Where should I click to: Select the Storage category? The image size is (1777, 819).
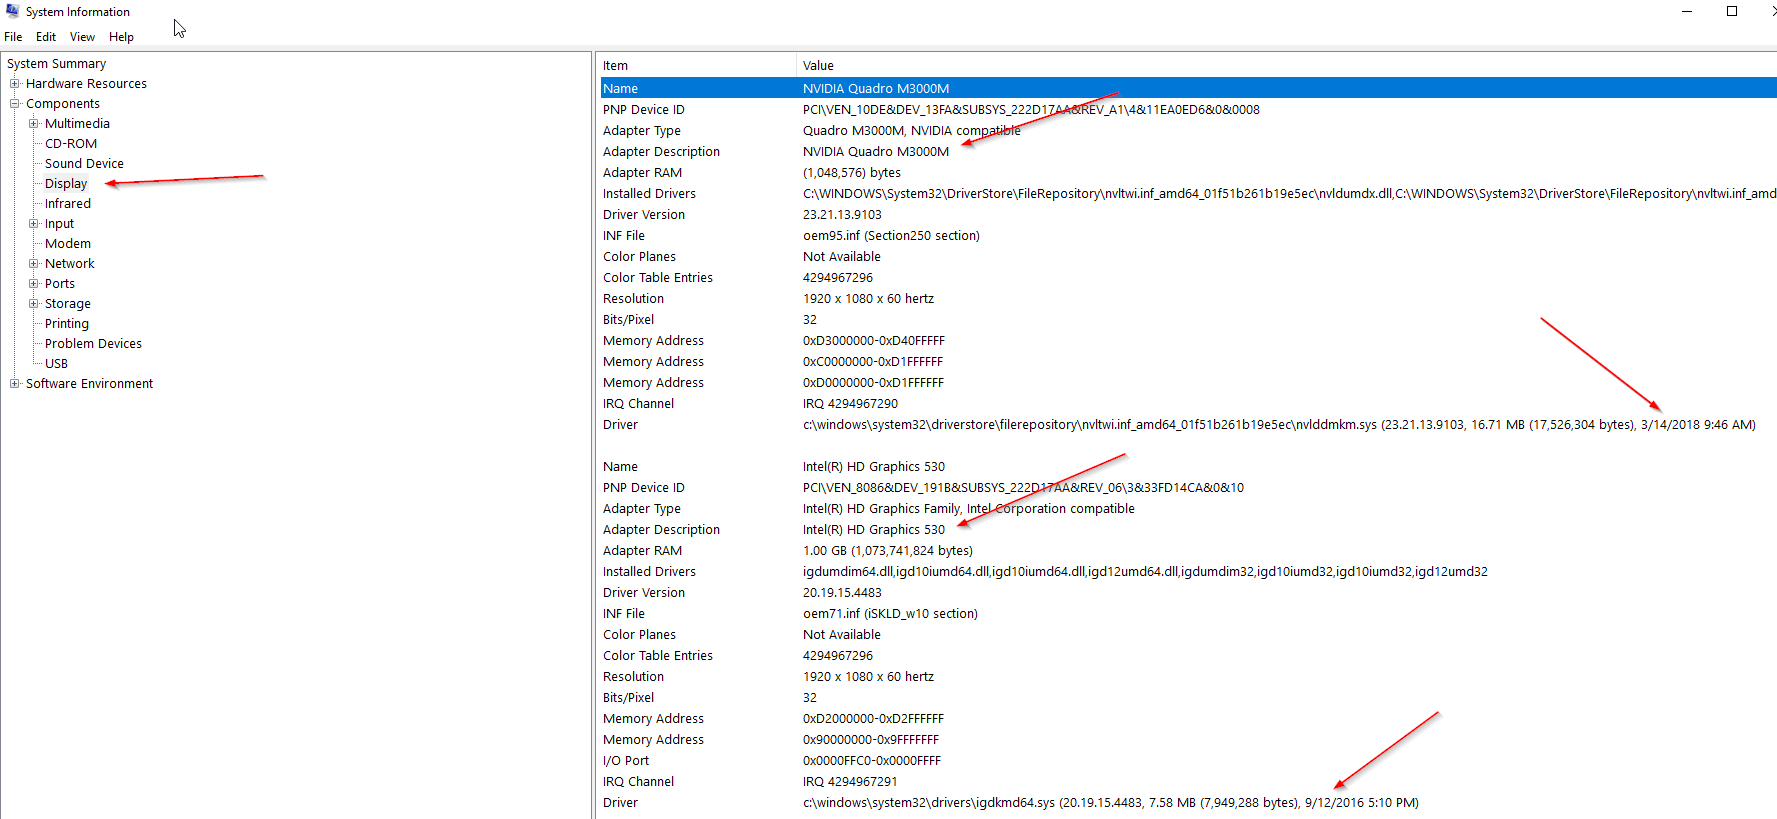(67, 304)
